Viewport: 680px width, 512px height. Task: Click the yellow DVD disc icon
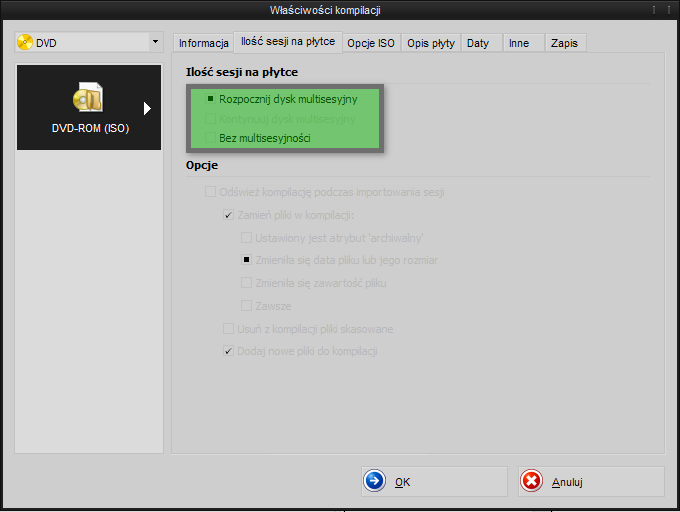pos(25,42)
